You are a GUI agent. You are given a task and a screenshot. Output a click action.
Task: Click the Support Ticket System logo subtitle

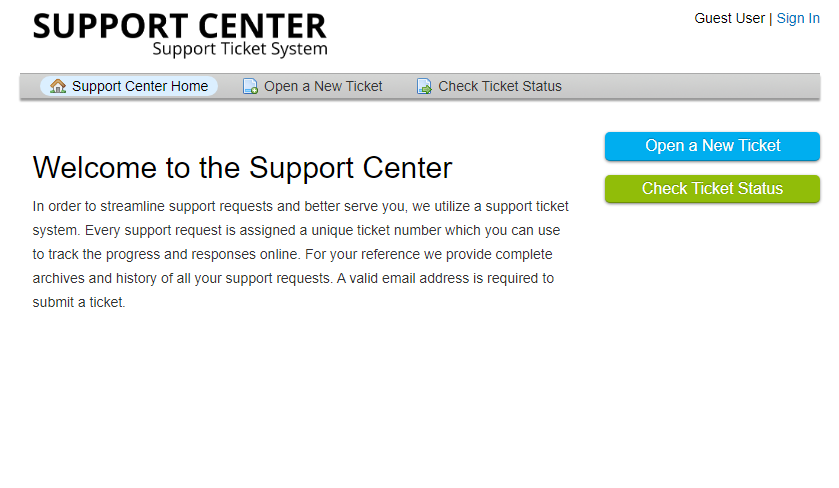pyautogui.click(x=240, y=49)
